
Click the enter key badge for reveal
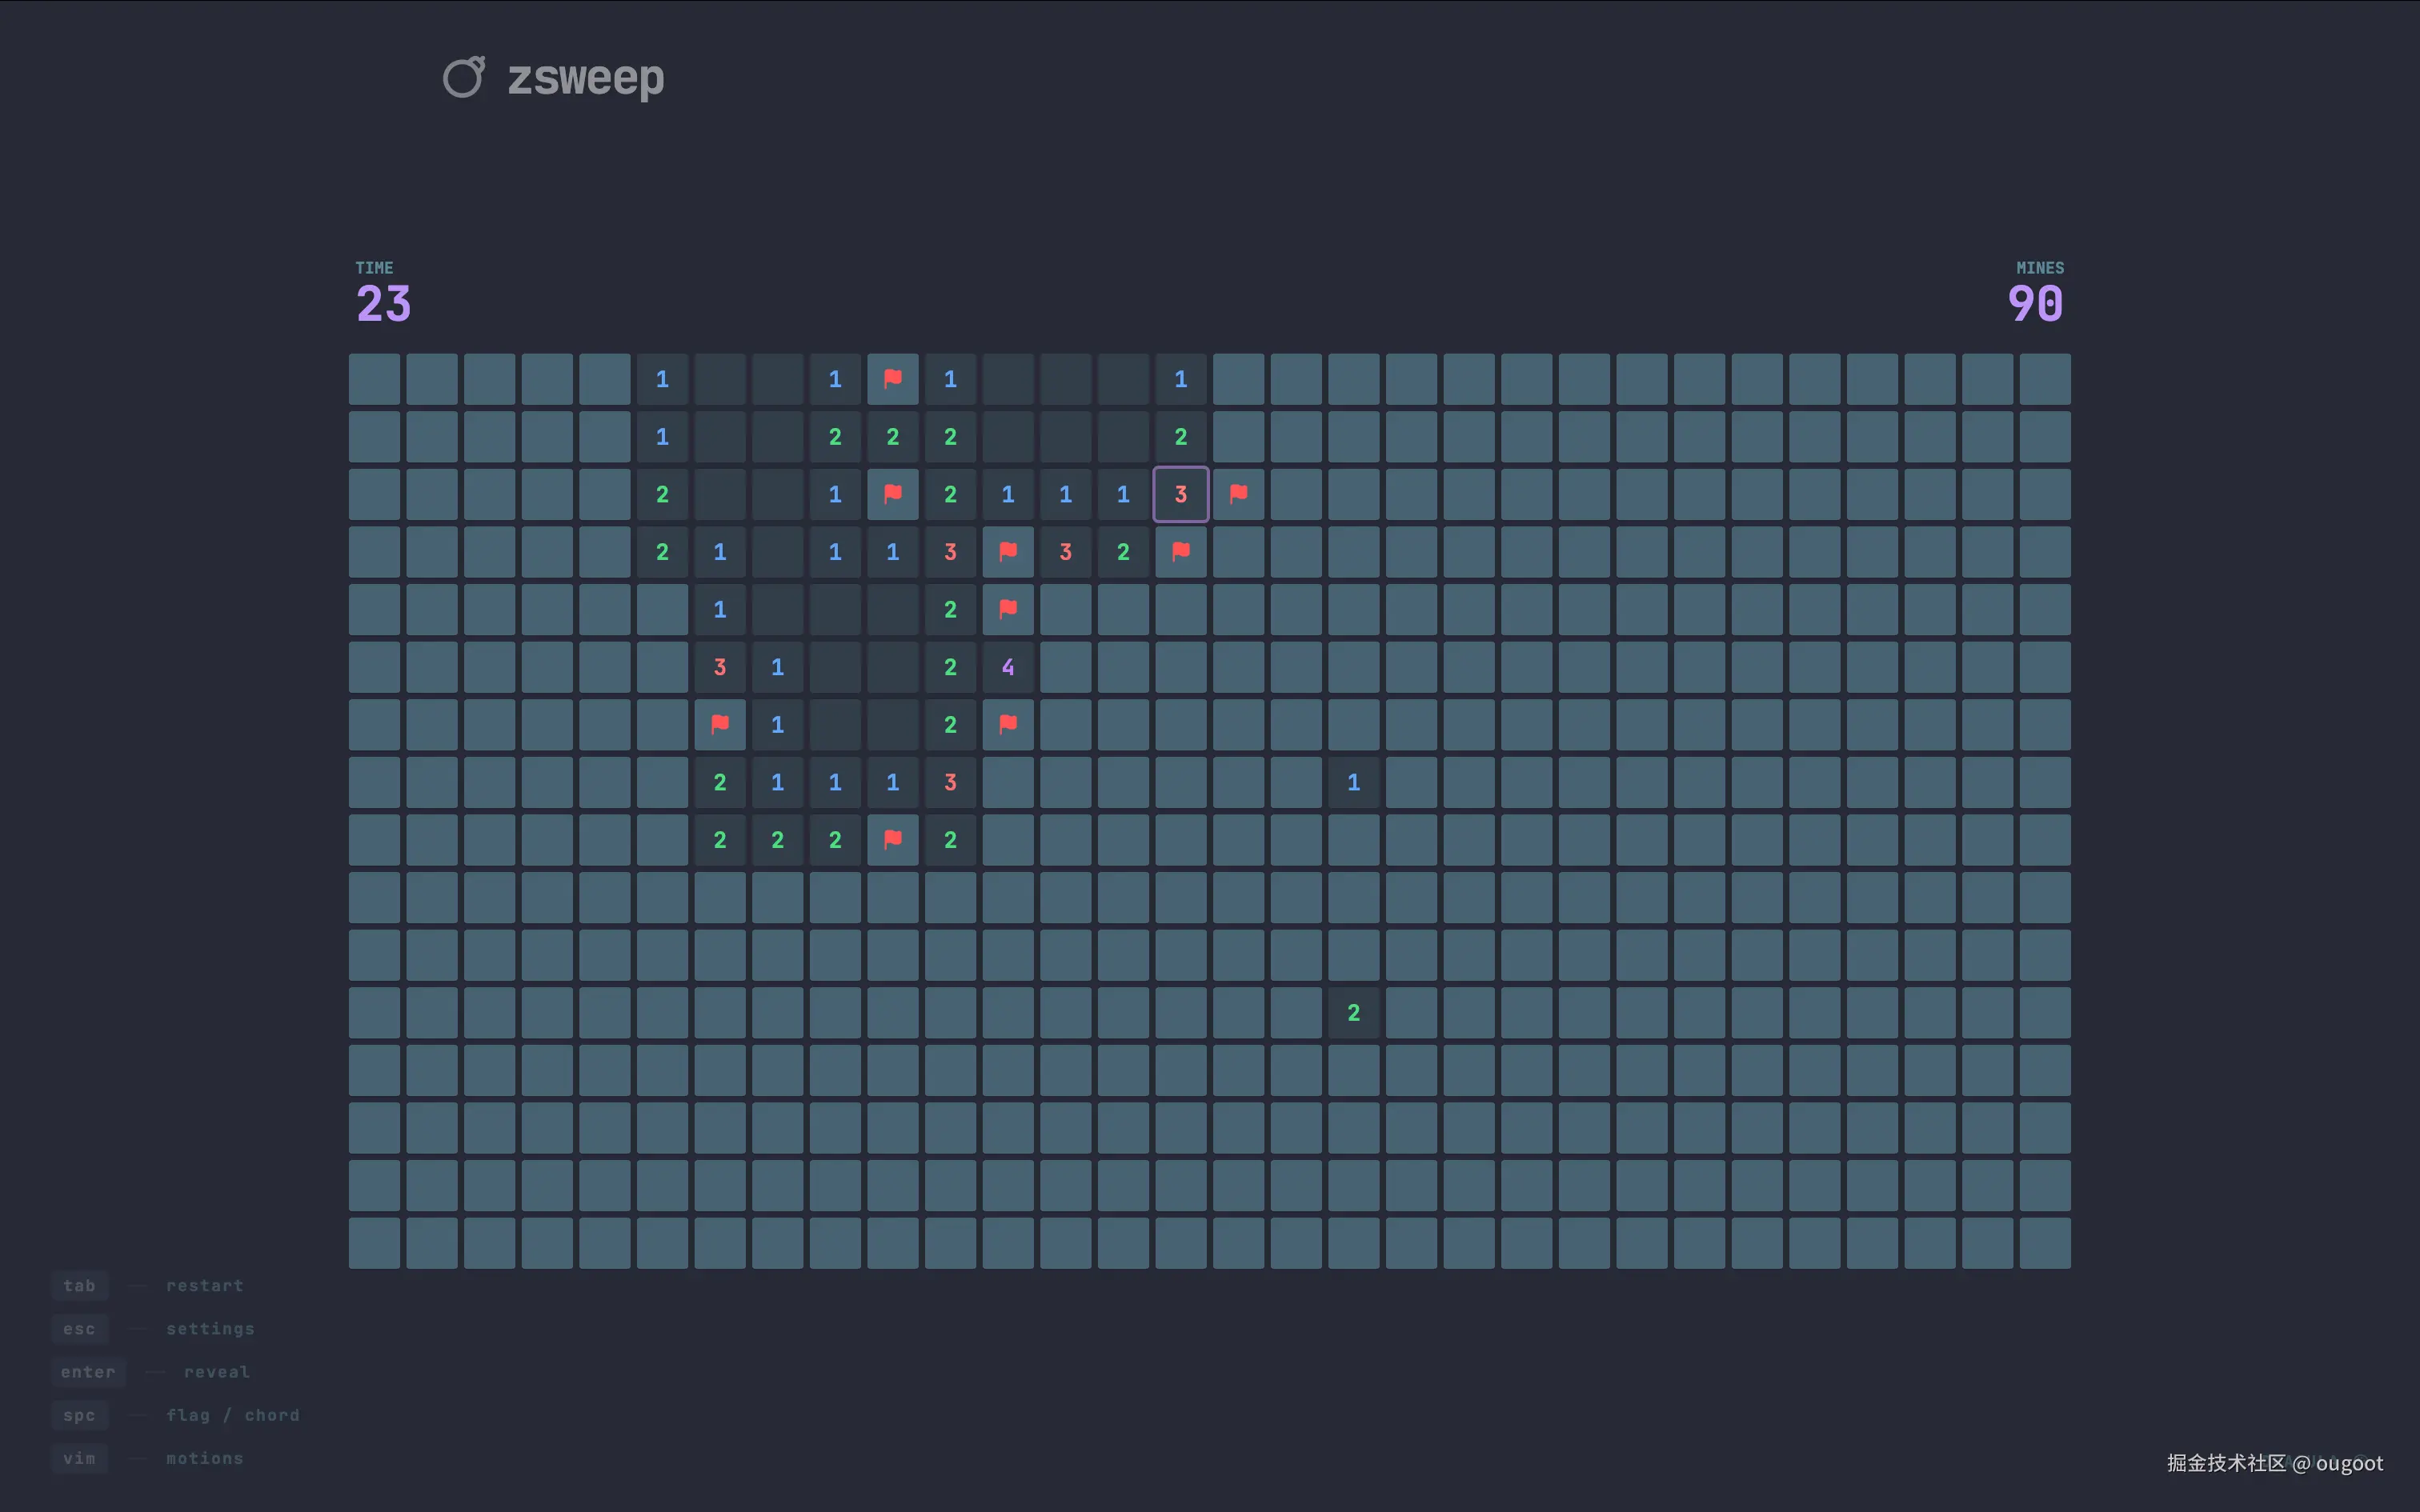(x=88, y=1371)
